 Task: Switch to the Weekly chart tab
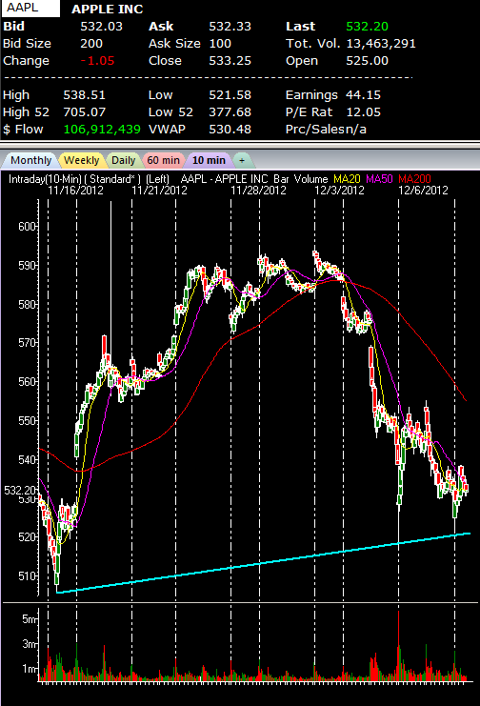coord(82,160)
